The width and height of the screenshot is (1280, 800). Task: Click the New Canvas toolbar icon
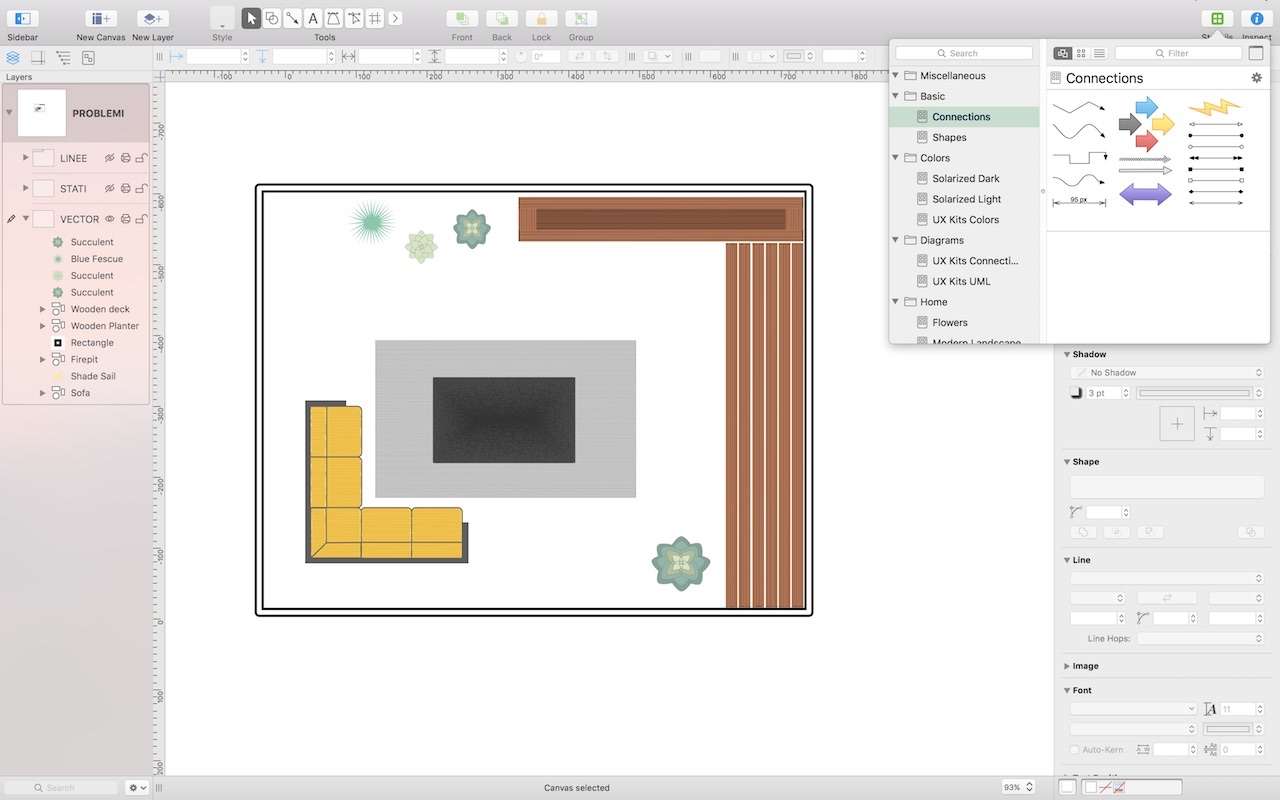pos(100,18)
